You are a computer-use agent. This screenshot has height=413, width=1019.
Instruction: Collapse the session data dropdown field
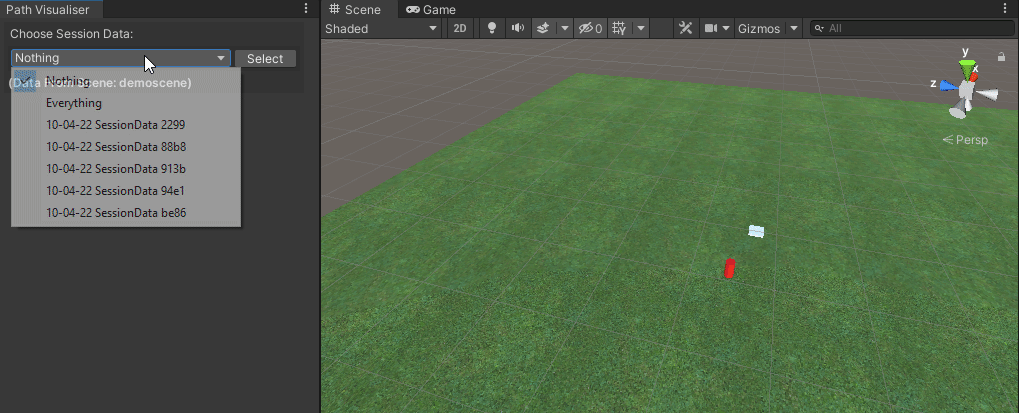point(121,58)
